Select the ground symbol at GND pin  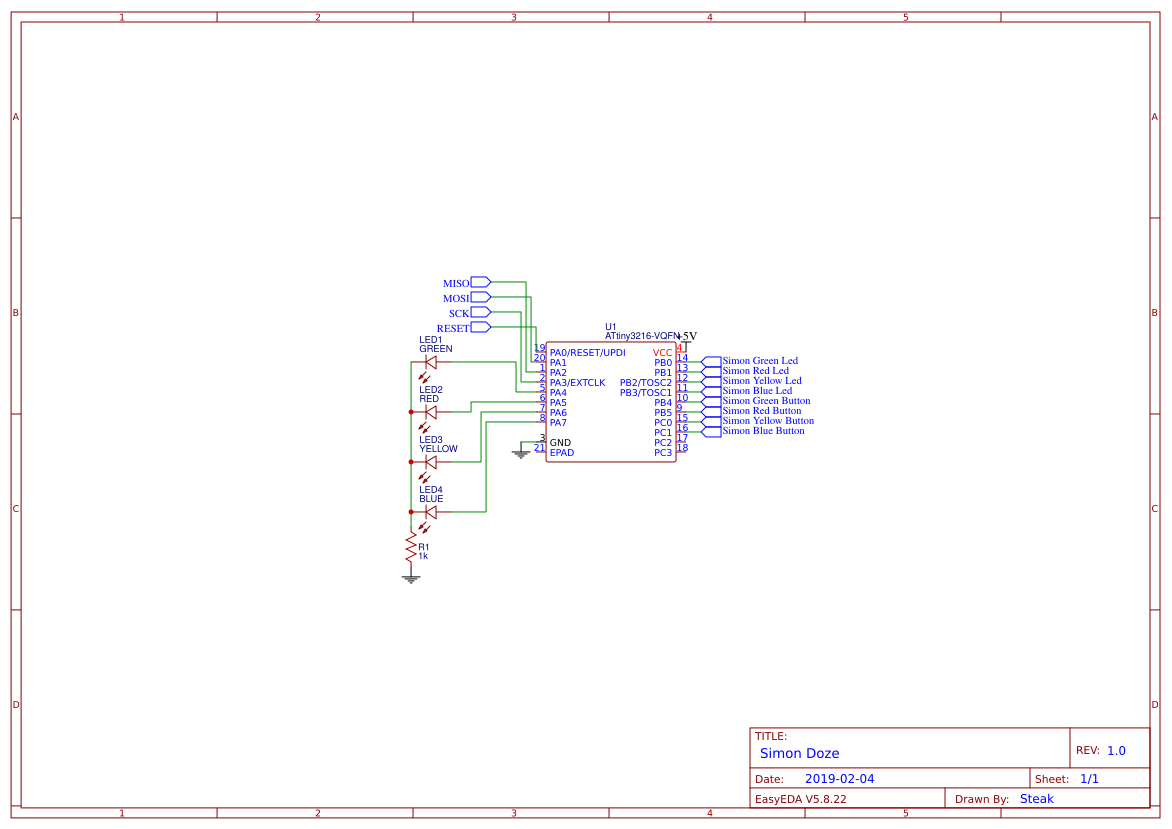click(520, 454)
